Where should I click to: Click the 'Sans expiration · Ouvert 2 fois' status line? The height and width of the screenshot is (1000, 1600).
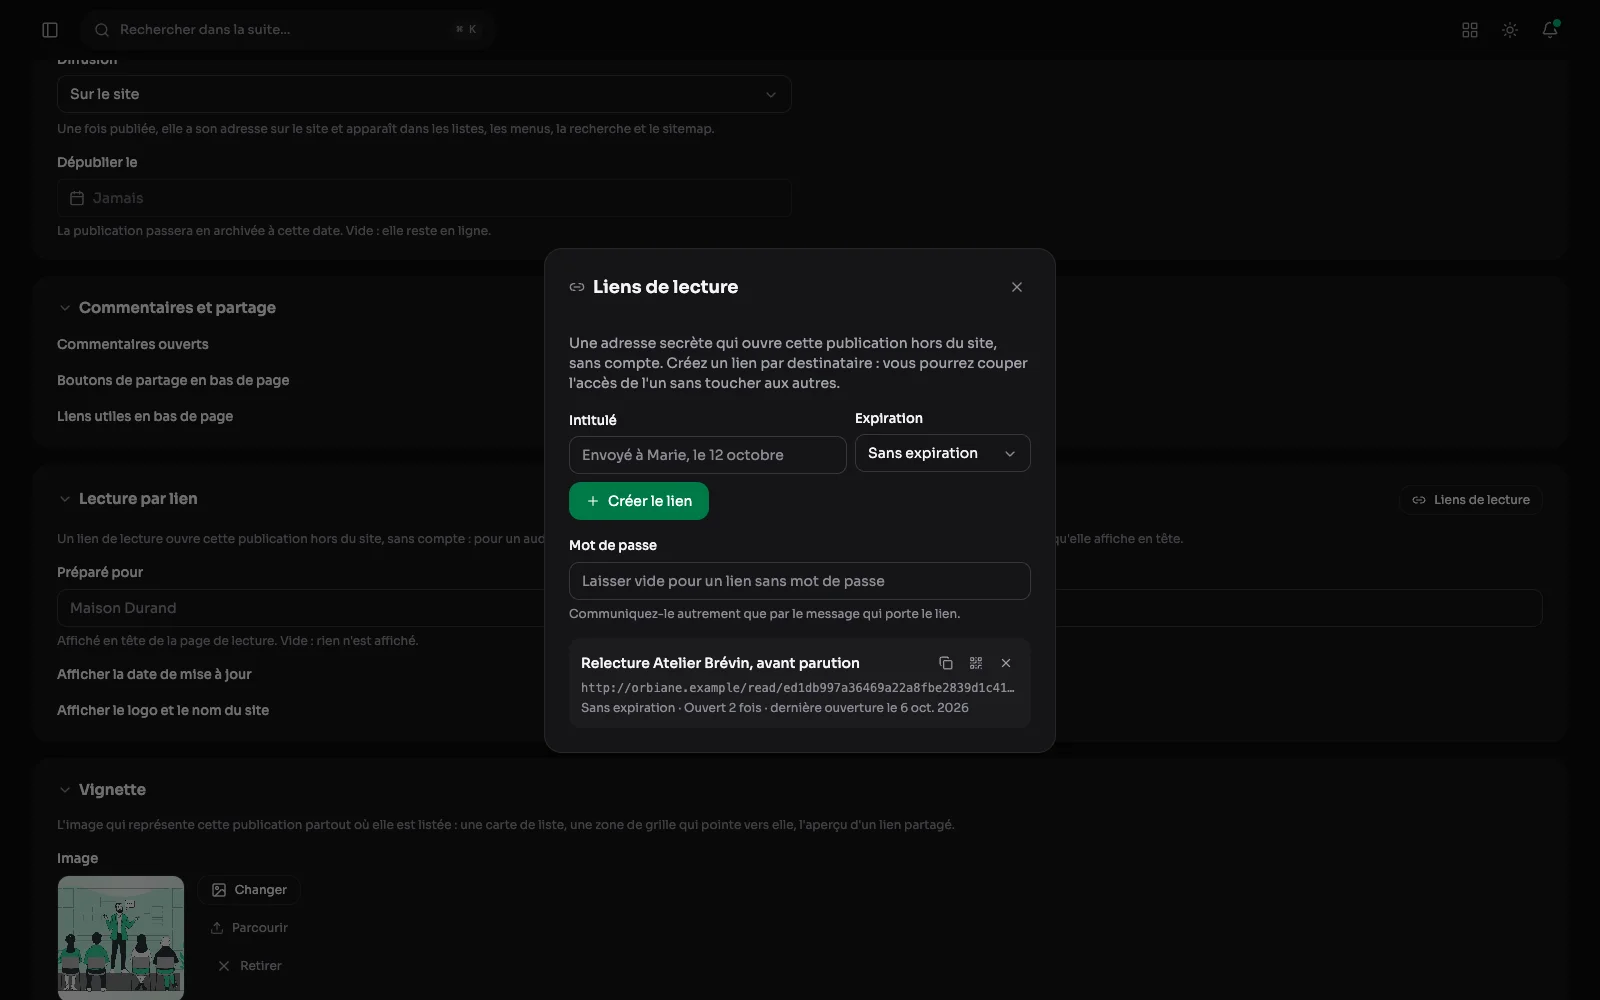click(775, 708)
